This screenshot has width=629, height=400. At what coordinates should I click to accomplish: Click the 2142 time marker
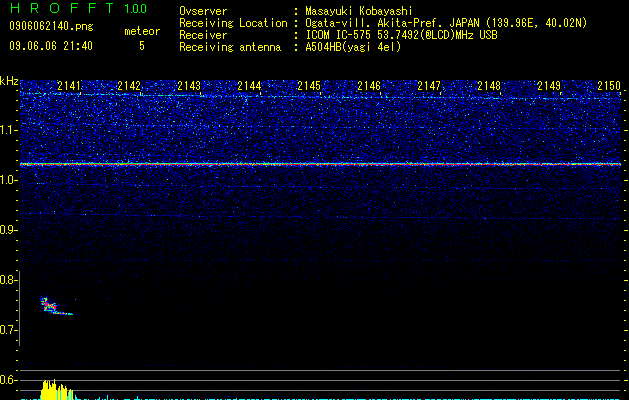tap(129, 86)
